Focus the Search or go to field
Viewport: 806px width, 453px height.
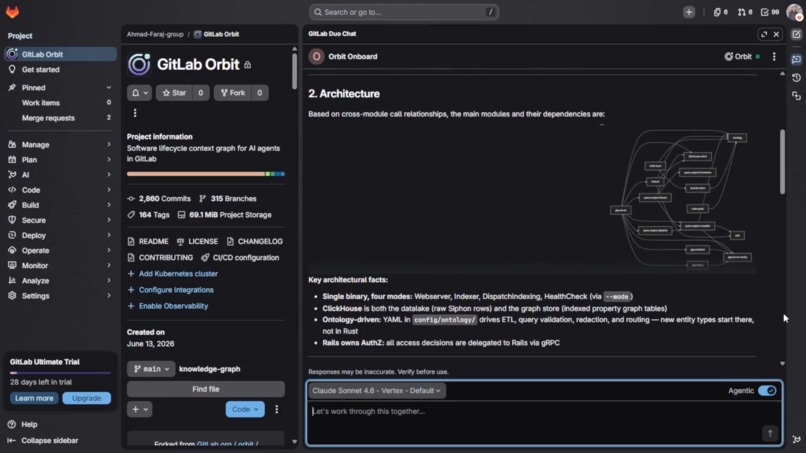click(x=404, y=12)
